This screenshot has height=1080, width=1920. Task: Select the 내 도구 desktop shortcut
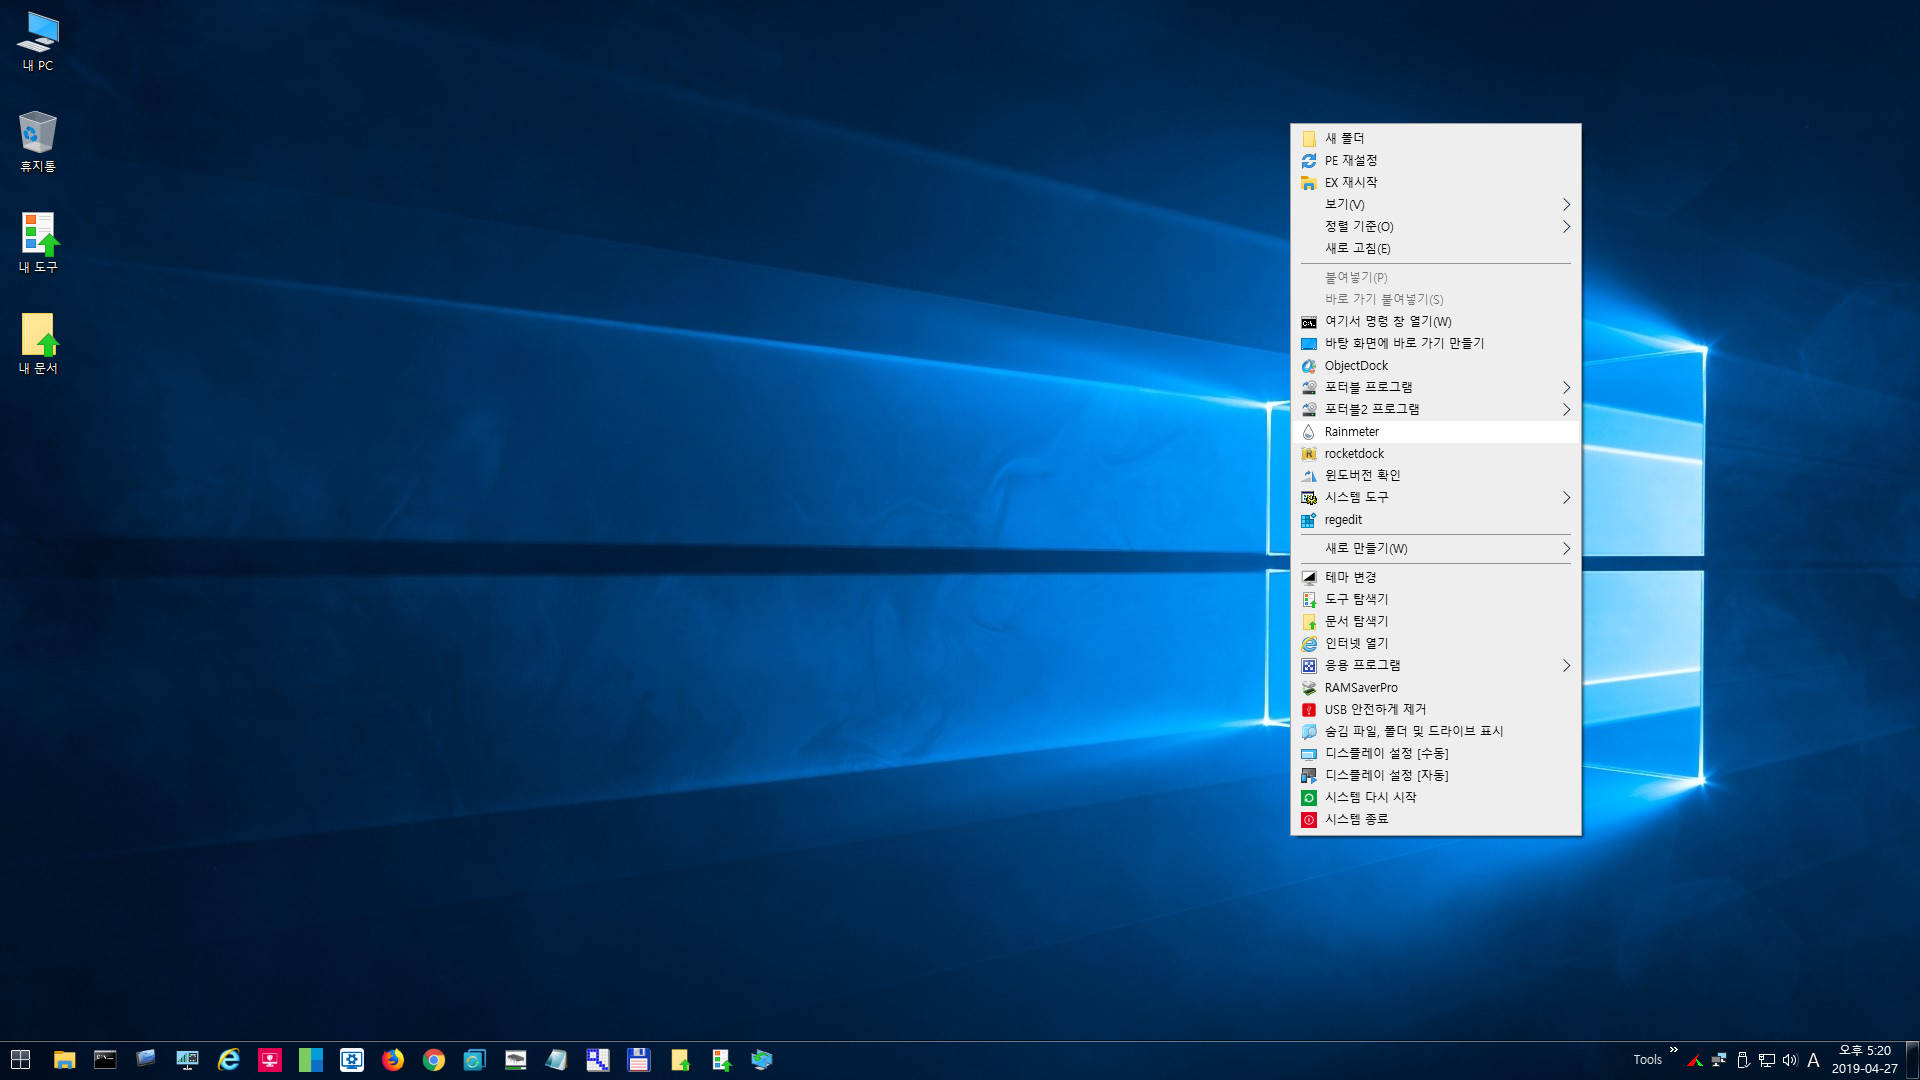point(38,242)
